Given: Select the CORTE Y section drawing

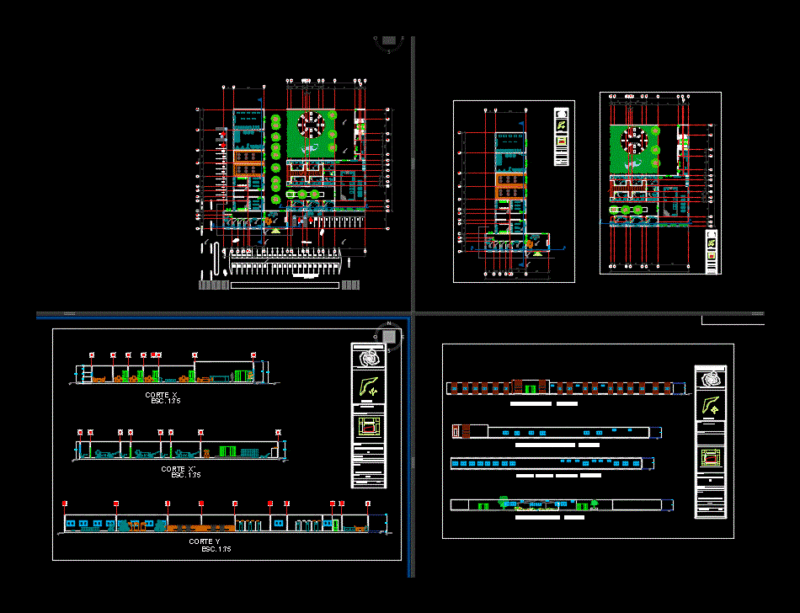Looking at the screenshot, I should point(224,519).
